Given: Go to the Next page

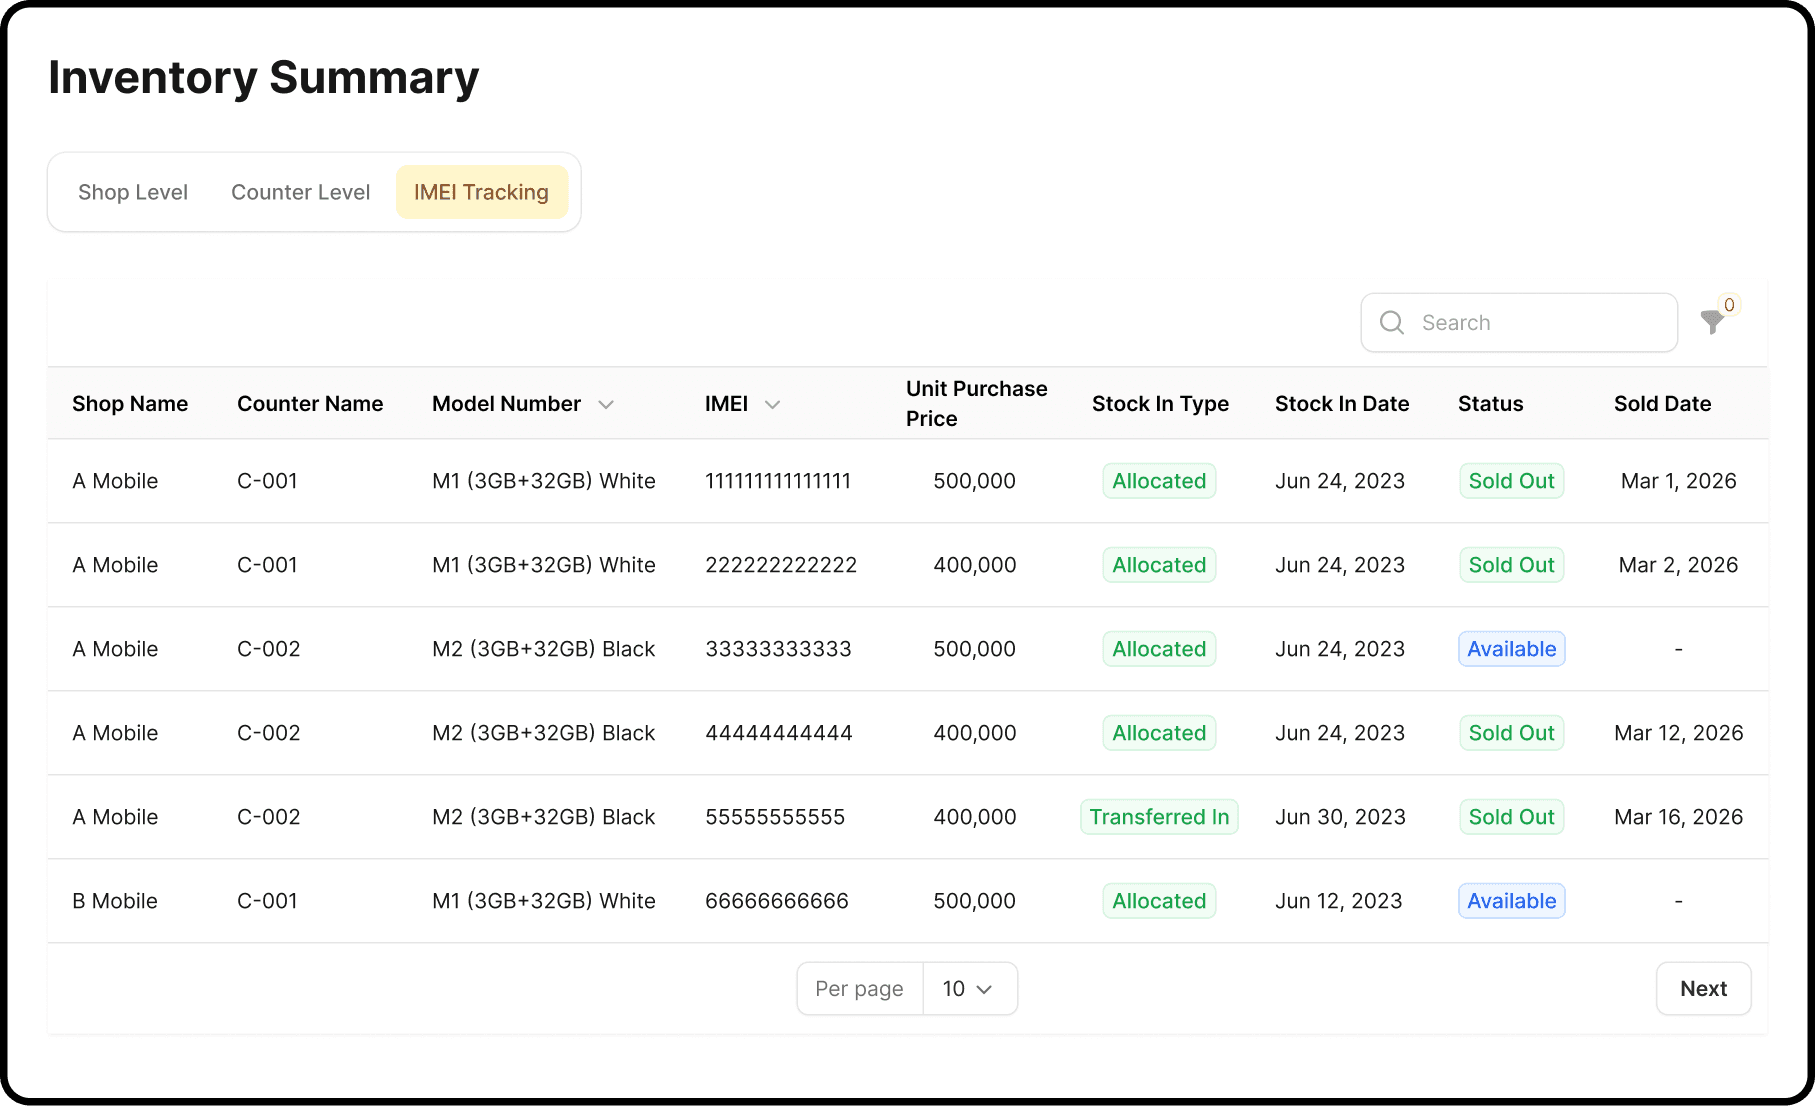Looking at the screenshot, I should [x=1703, y=989].
